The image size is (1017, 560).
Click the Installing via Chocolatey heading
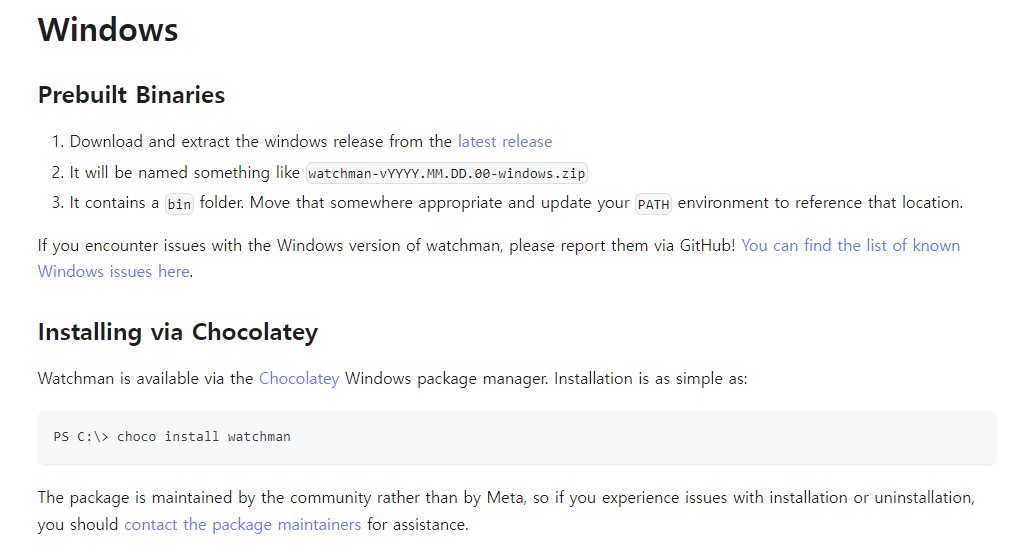point(178,332)
